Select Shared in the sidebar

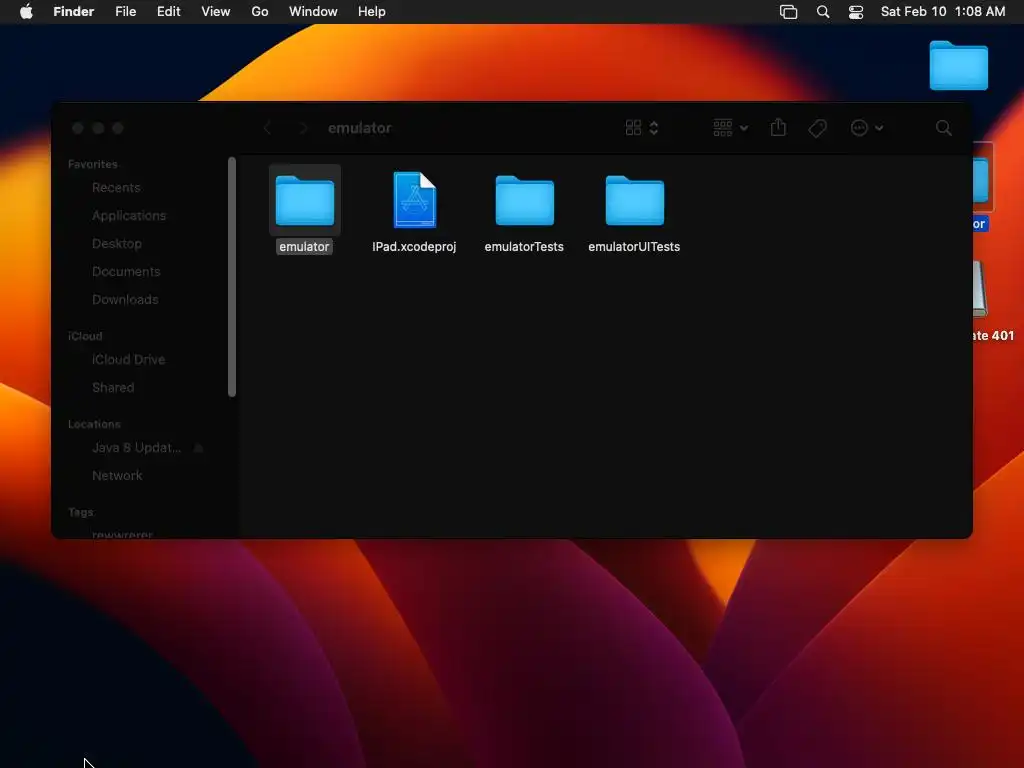click(113, 388)
